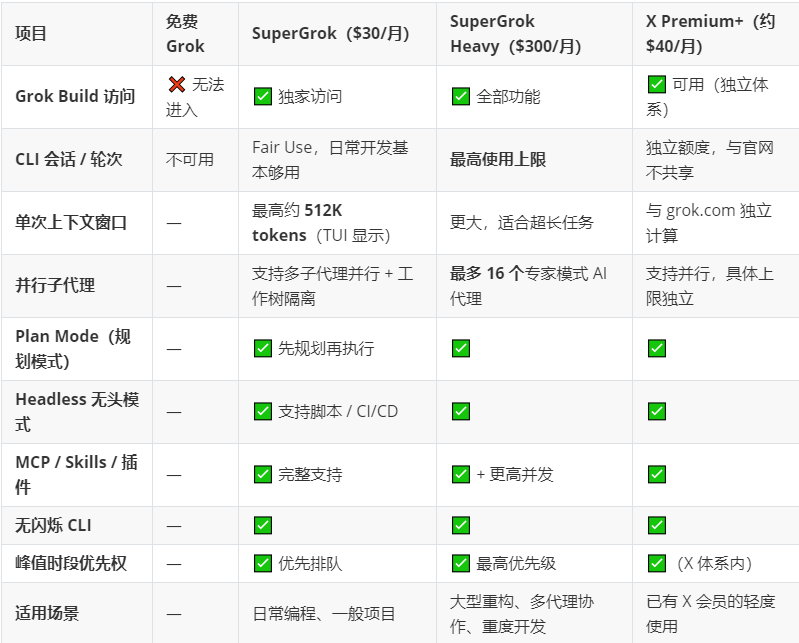Click the 不可用 cell
This screenshot has height=643, width=799.
[196, 160]
